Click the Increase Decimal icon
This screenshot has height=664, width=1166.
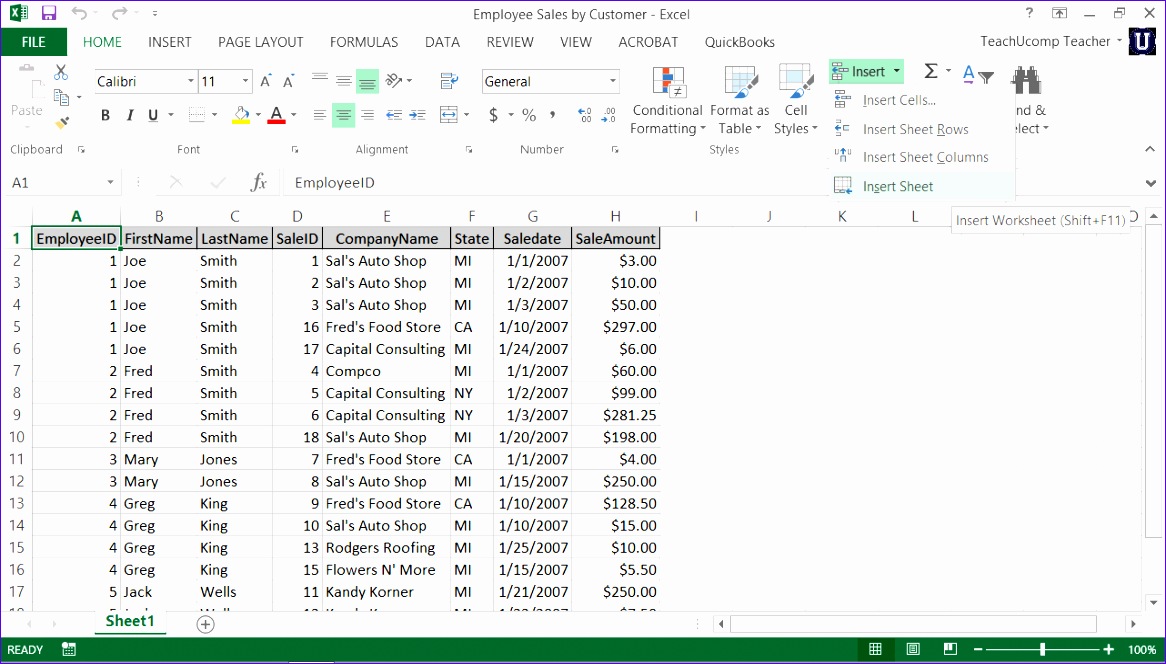pyautogui.click(x=584, y=115)
